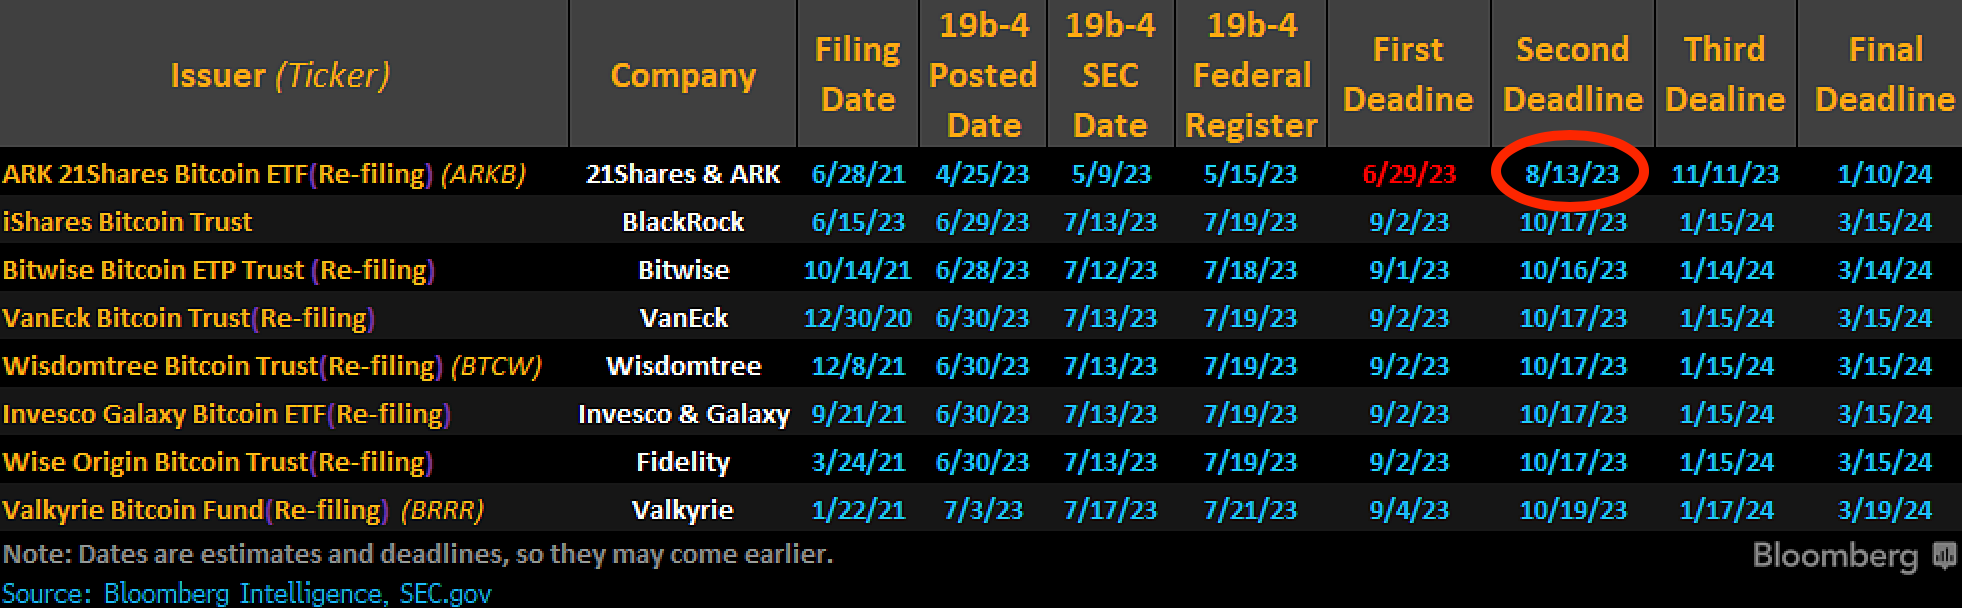Click the iShares Bitcoin Trust issuer name

tap(128, 222)
